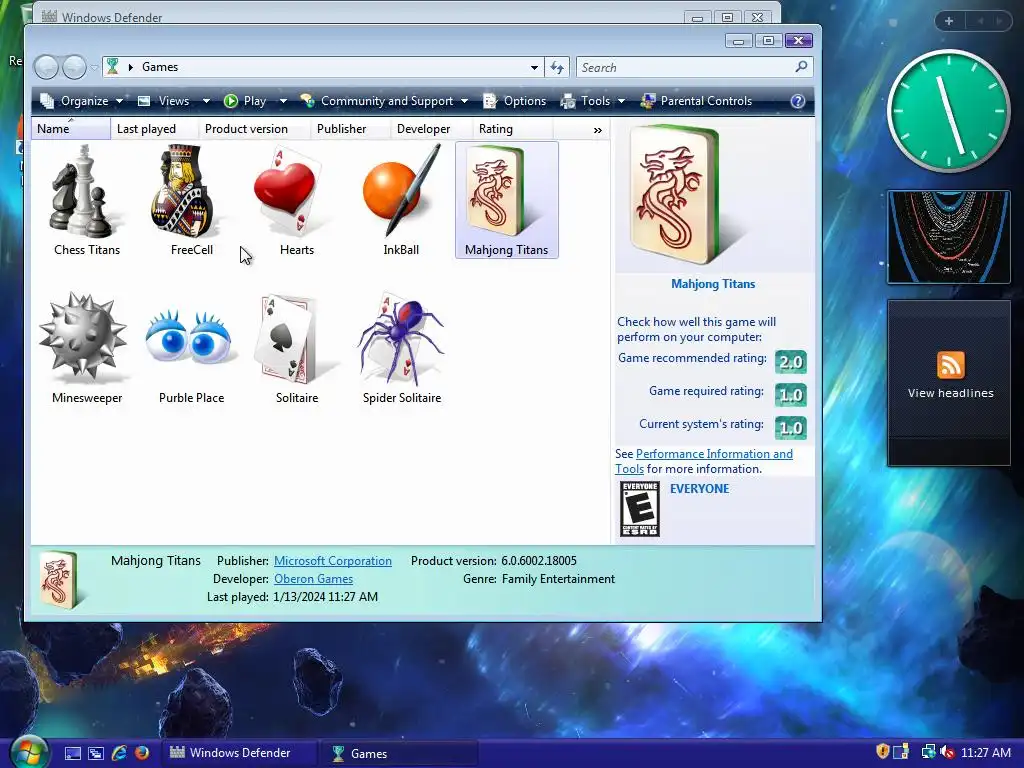Click the 11:27 AM taskbar clock
The height and width of the screenshot is (768, 1024).
[x=985, y=752]
